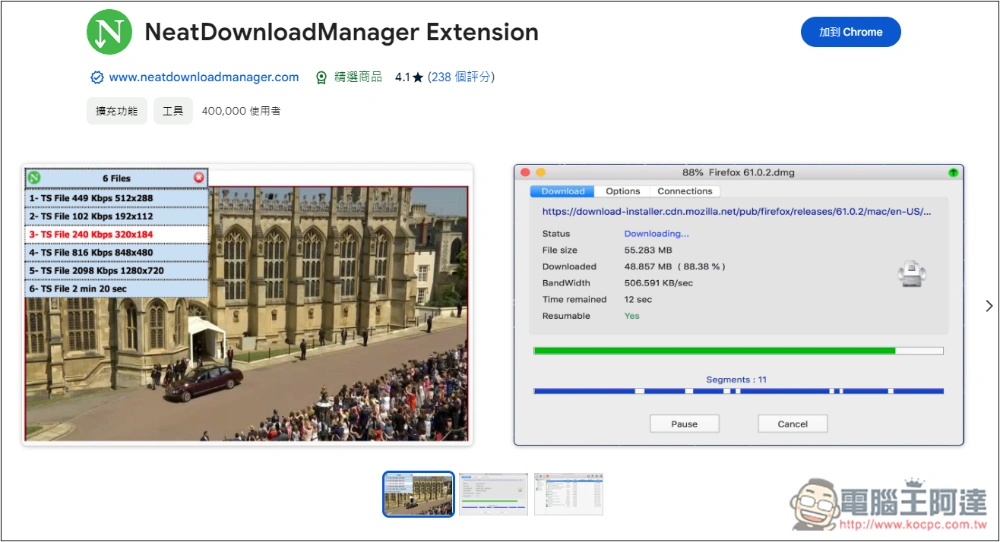Select the second carousel thumbnail
Viewport: 1000px width, 542px height.
[493, 494]
